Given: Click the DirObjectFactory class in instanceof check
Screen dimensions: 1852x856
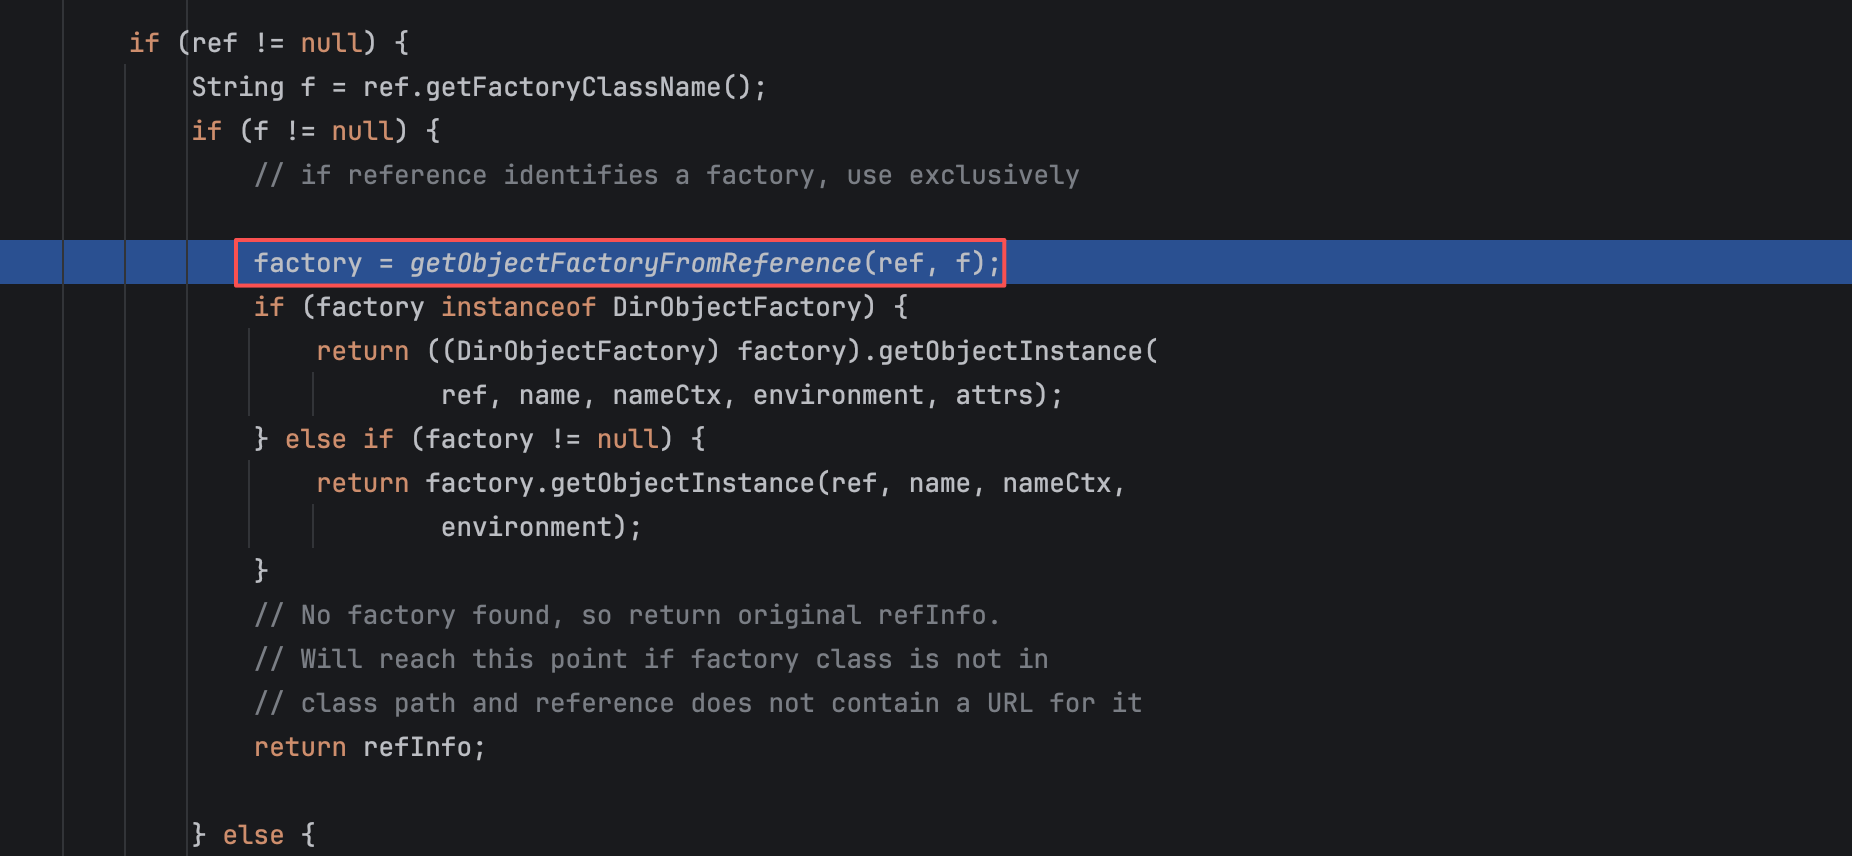Looking at the screenshot, I should pyautogui.click(x=736, y=307).
